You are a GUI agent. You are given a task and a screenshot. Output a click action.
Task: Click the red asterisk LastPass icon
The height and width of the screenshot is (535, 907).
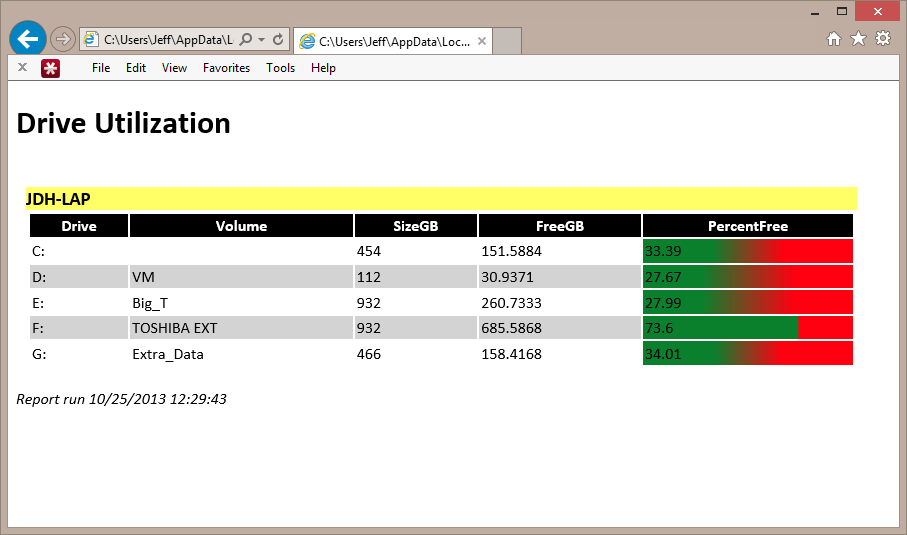[50, 68]
